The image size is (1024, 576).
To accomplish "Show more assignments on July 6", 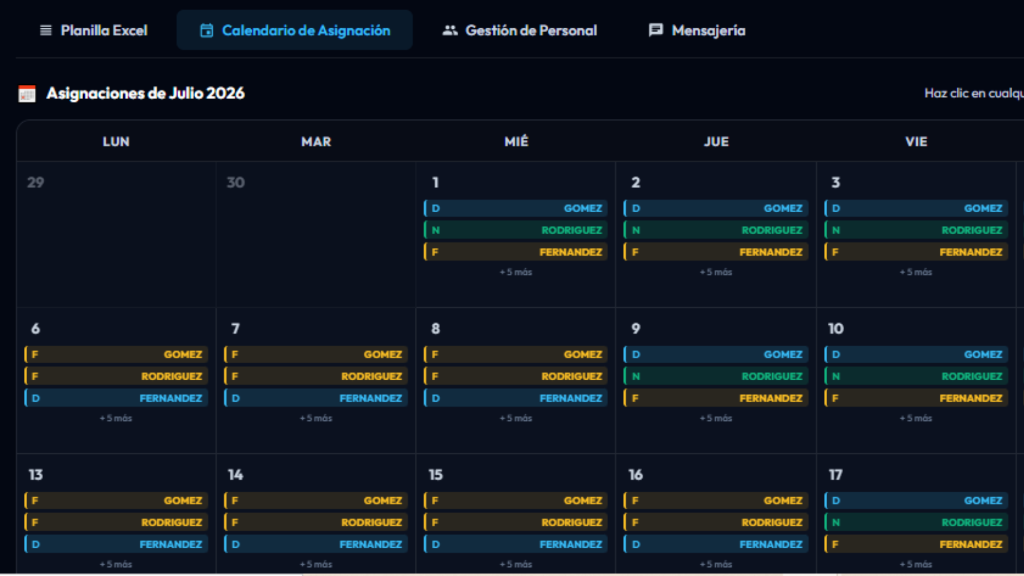I will [116, 419].
